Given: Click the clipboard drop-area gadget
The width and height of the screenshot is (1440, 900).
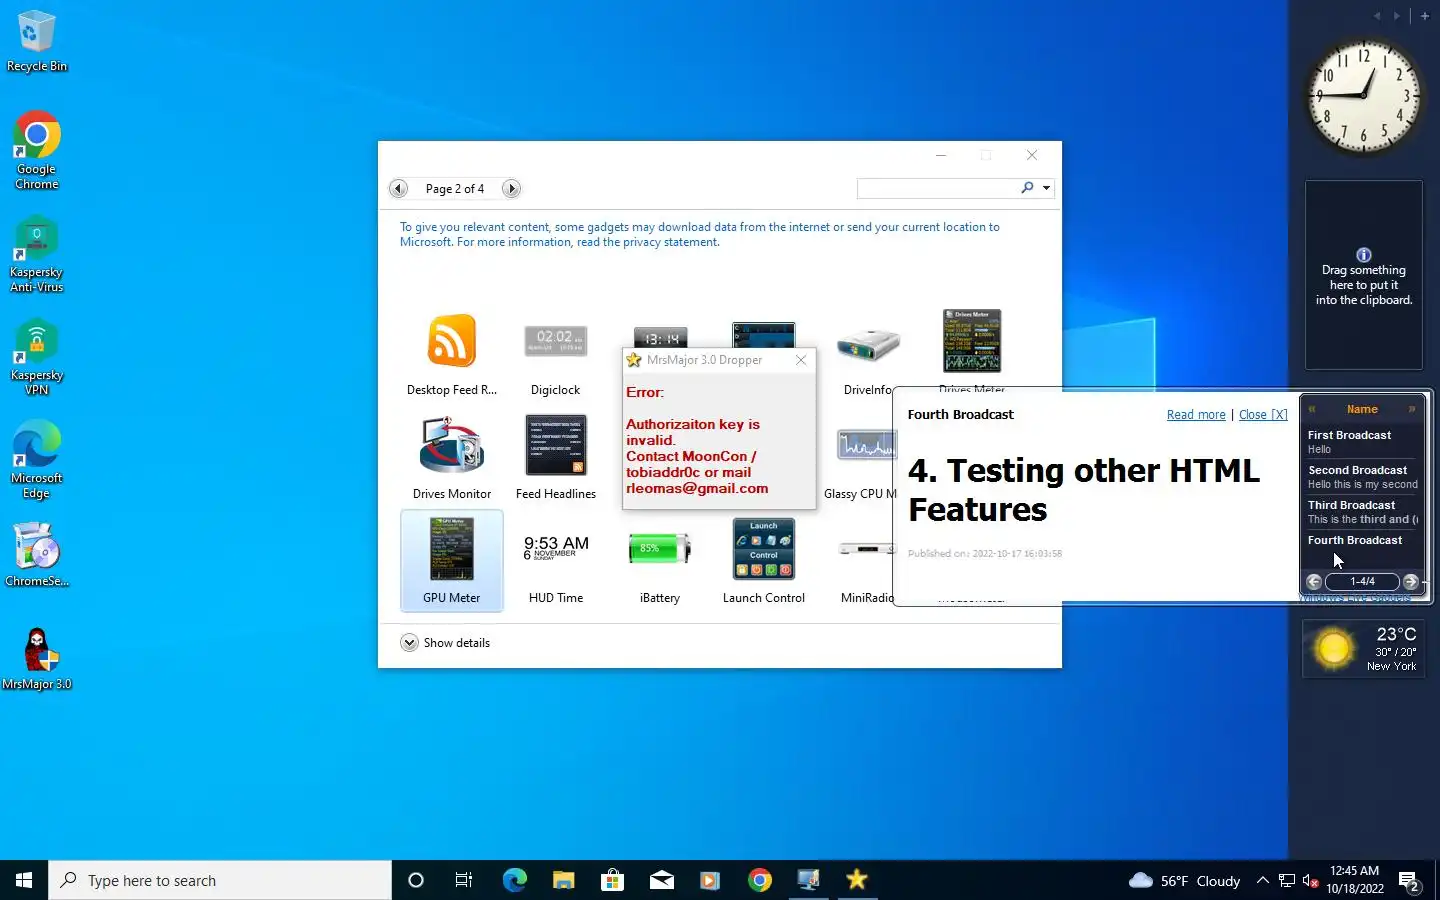Looking at the screenshot, I should tap(1364, 275).
